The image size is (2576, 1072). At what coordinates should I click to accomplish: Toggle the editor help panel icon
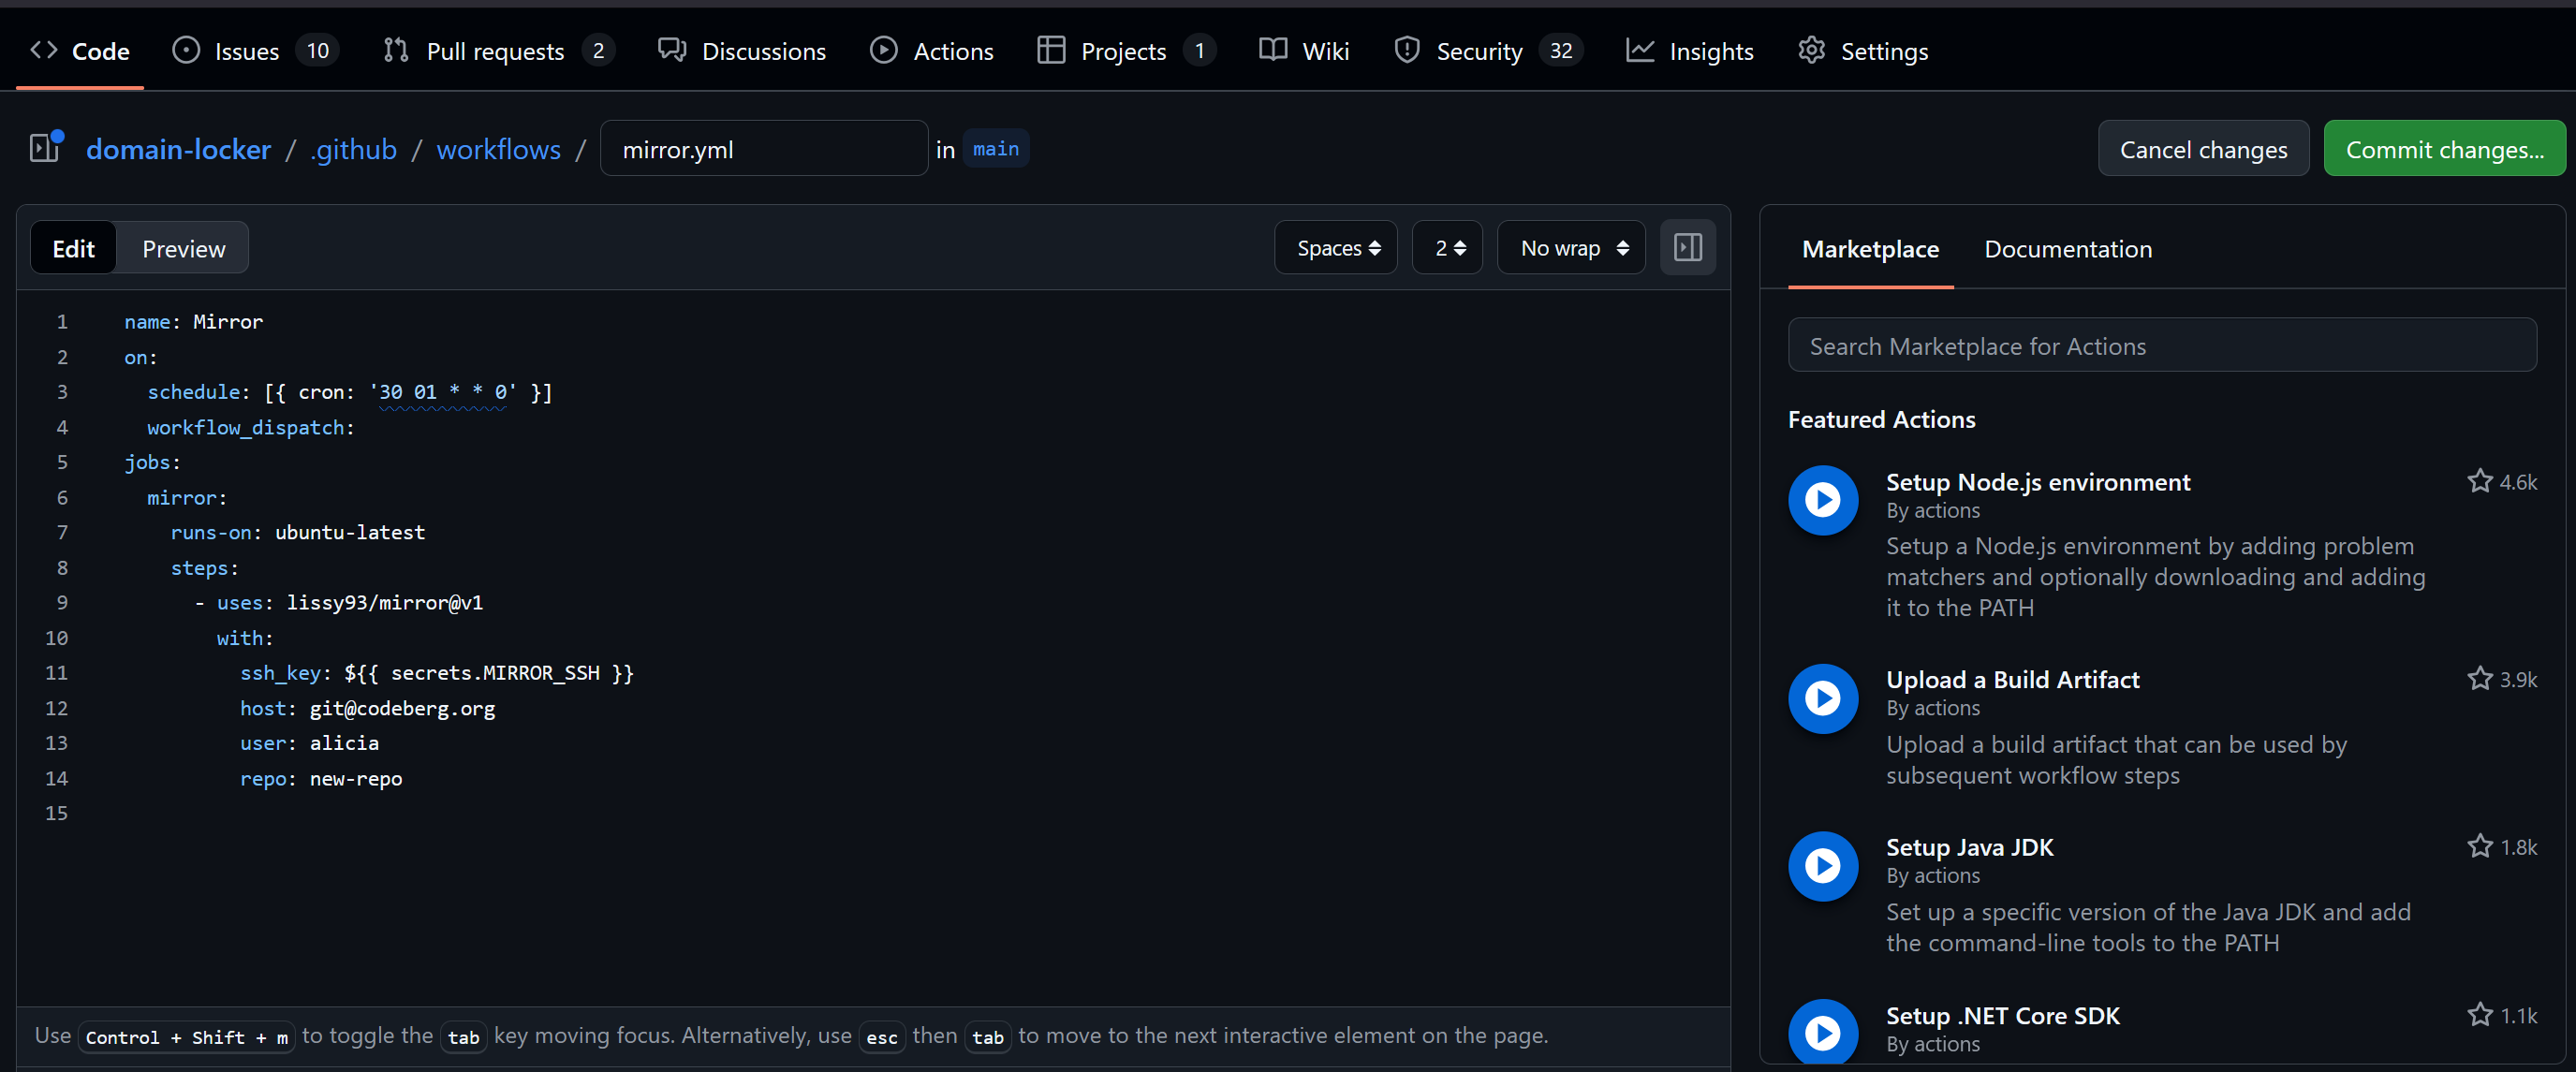(1687, 248)
